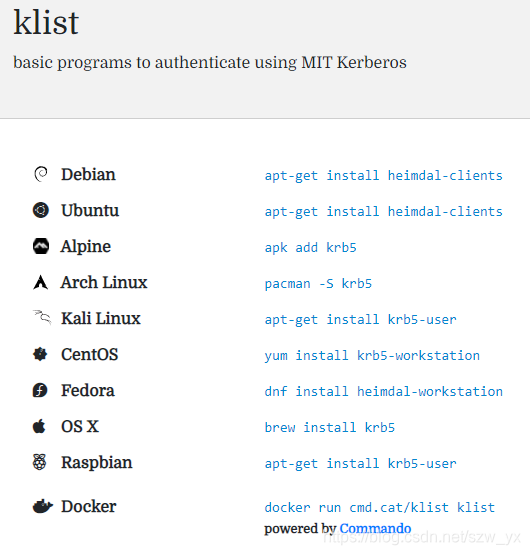Viewport: 530px width, 555px height.
Task: Select the Raspbian raspberry icon
Action: click(x=40, y=462)
